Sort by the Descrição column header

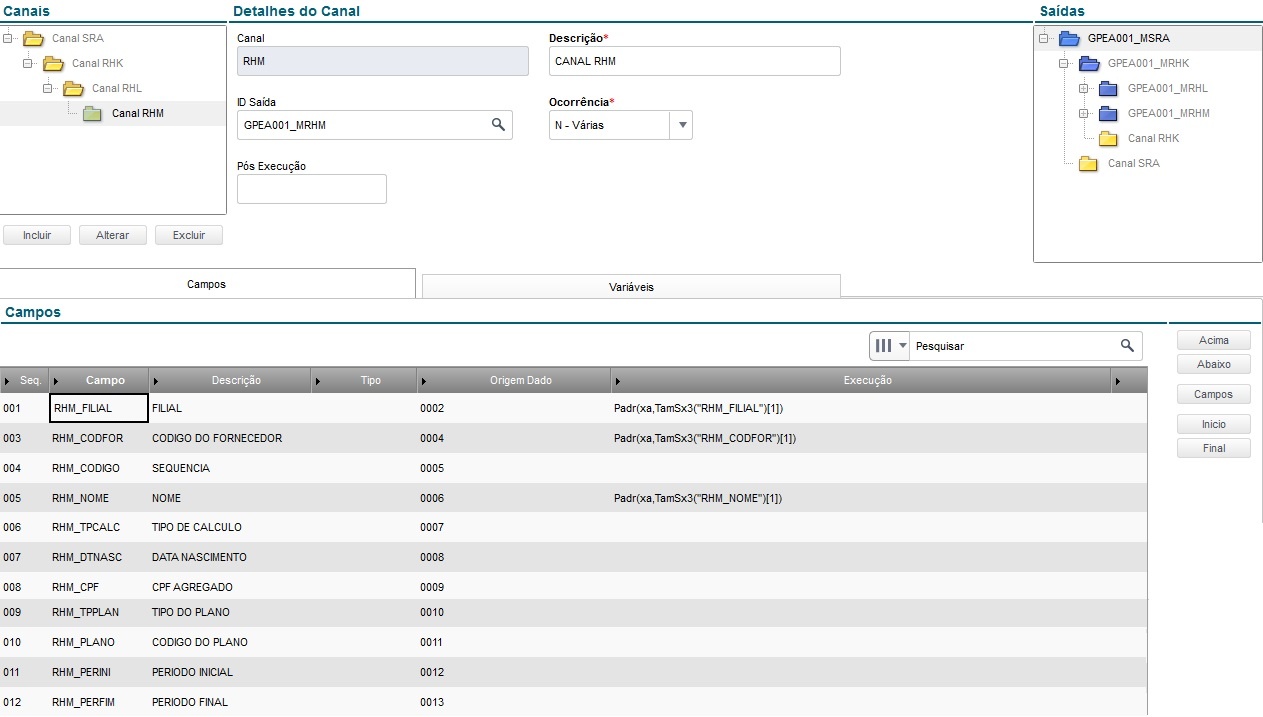236,381
